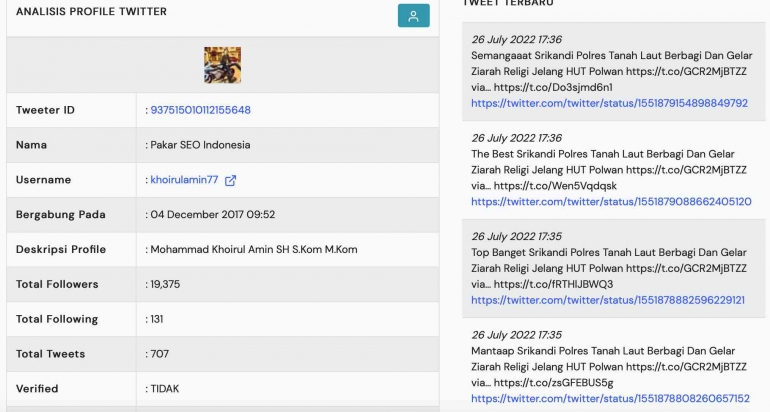
Task: Select the 'Total Following' label cell
Action: (x=72, y=319)
